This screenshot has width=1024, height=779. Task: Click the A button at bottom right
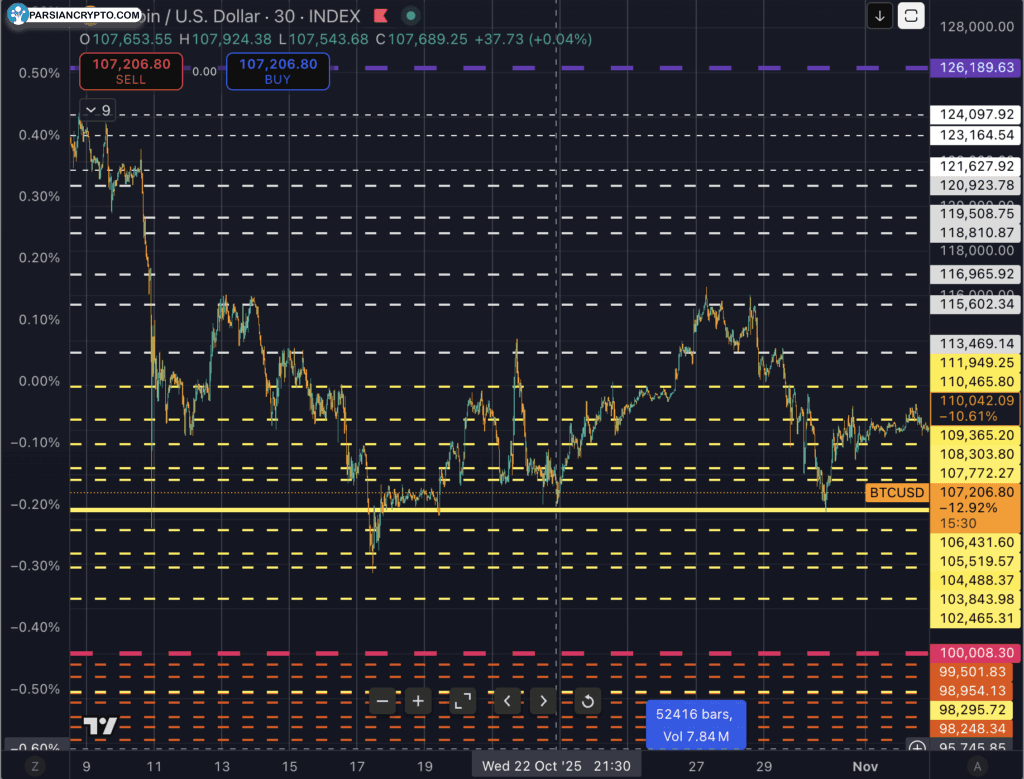tap(977, 767)
